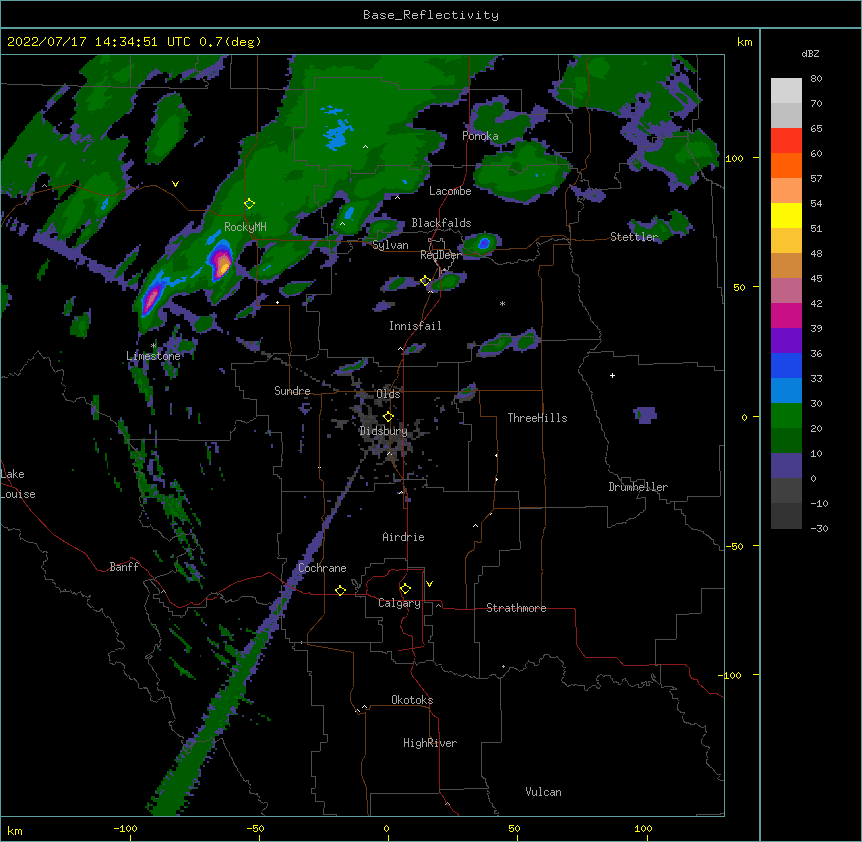
Task: Click the intense storm cell north of Limestone
Action: pos(151,299)
